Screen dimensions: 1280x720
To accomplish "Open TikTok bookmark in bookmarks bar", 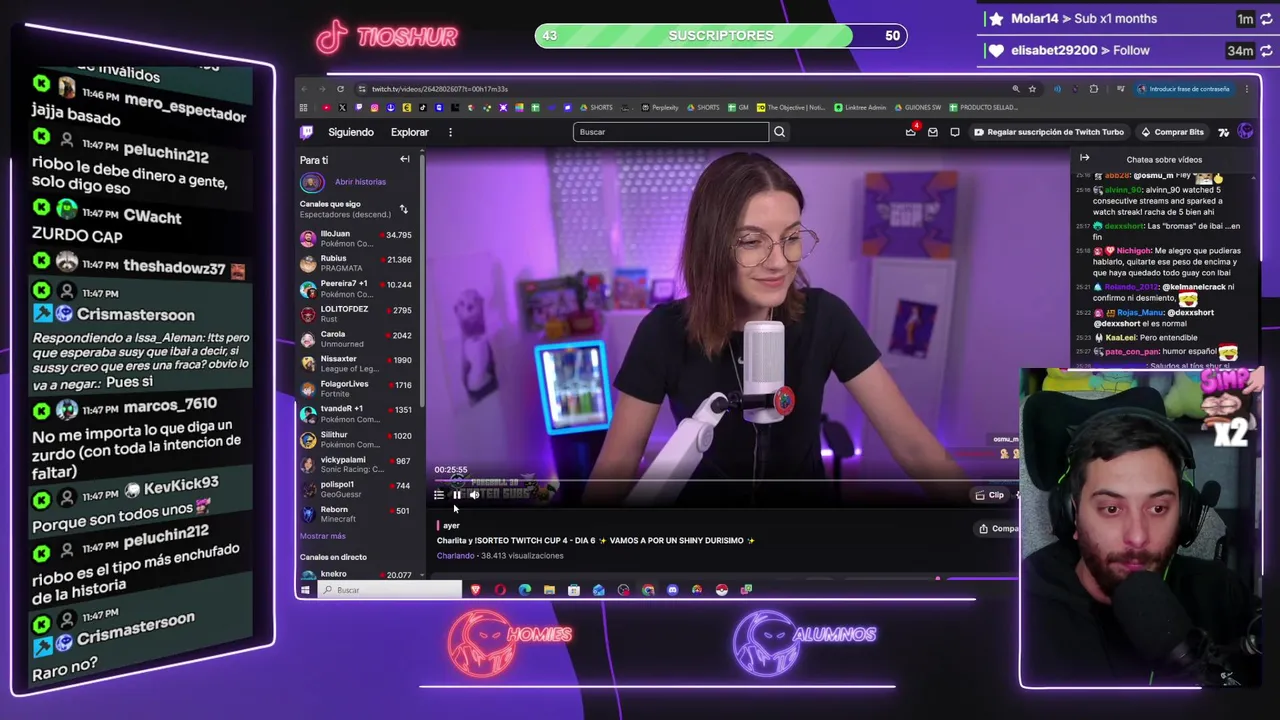I will pyautogui.click(x=422, y=107).
